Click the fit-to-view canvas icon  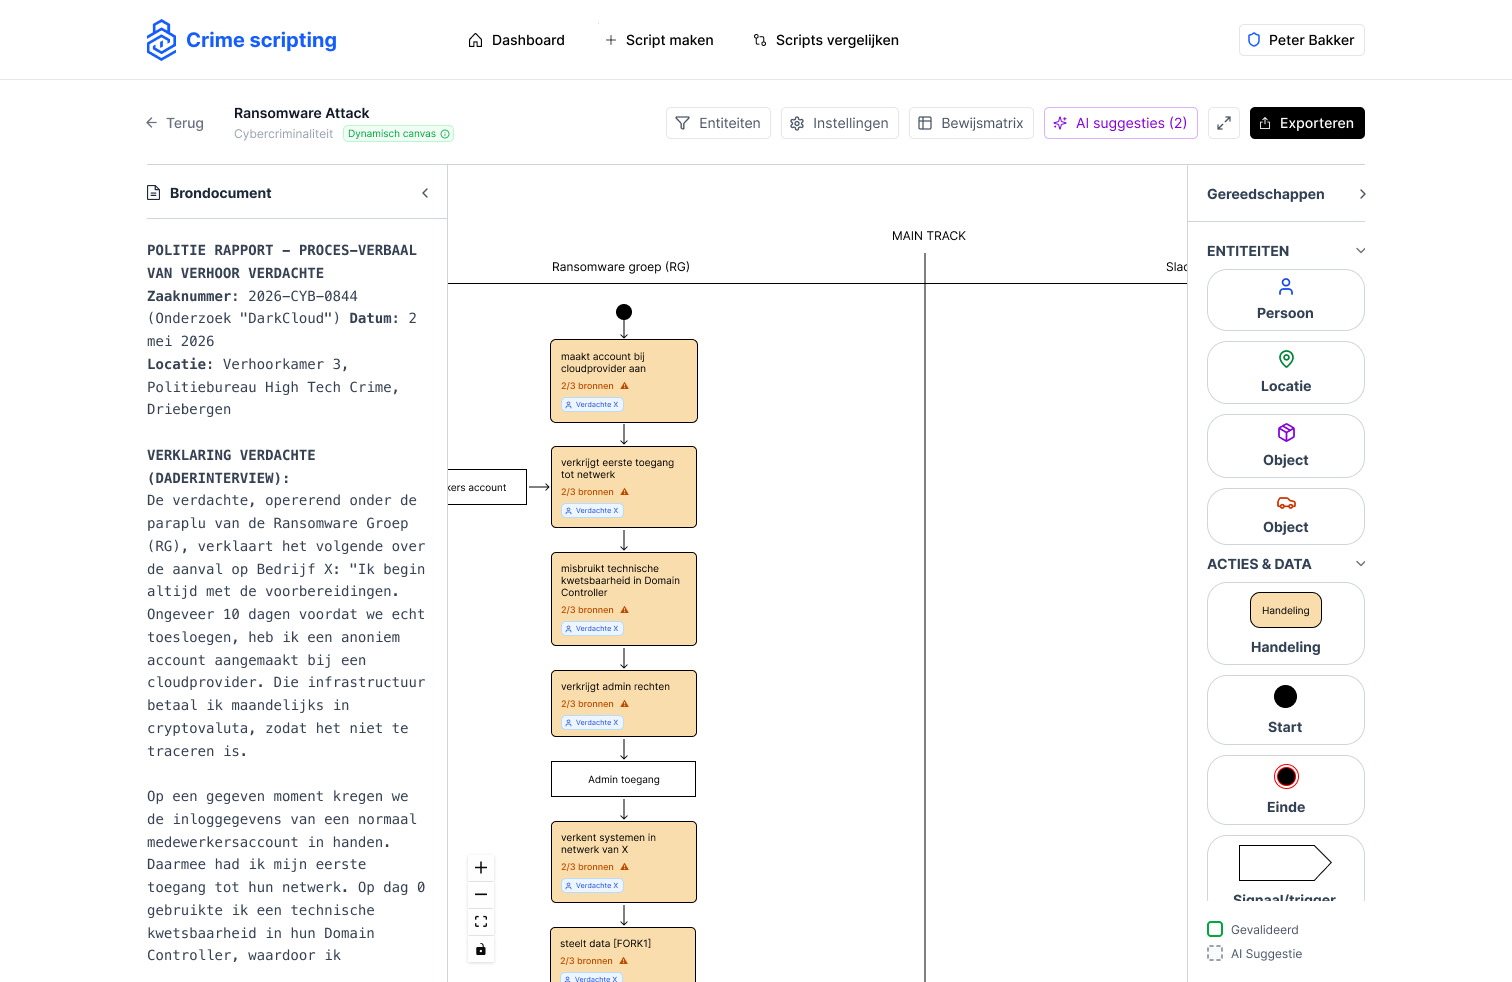tap(481, 922)
